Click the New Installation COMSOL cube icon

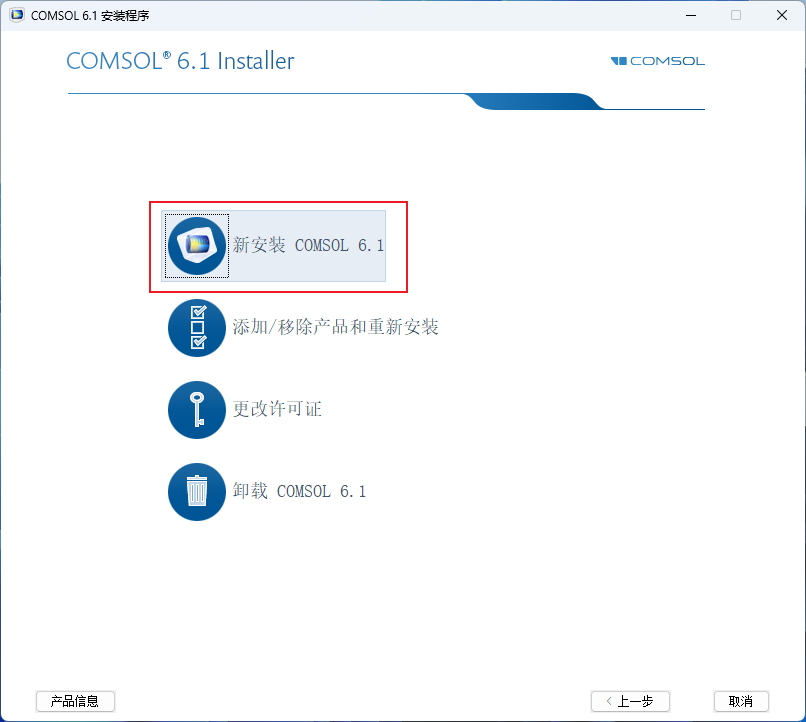197,246
